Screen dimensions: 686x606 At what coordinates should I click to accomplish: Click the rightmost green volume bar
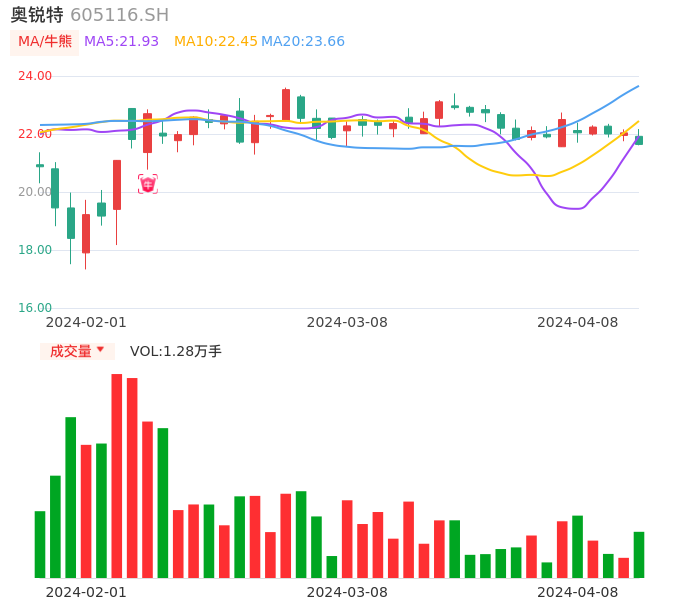[639, 554]
